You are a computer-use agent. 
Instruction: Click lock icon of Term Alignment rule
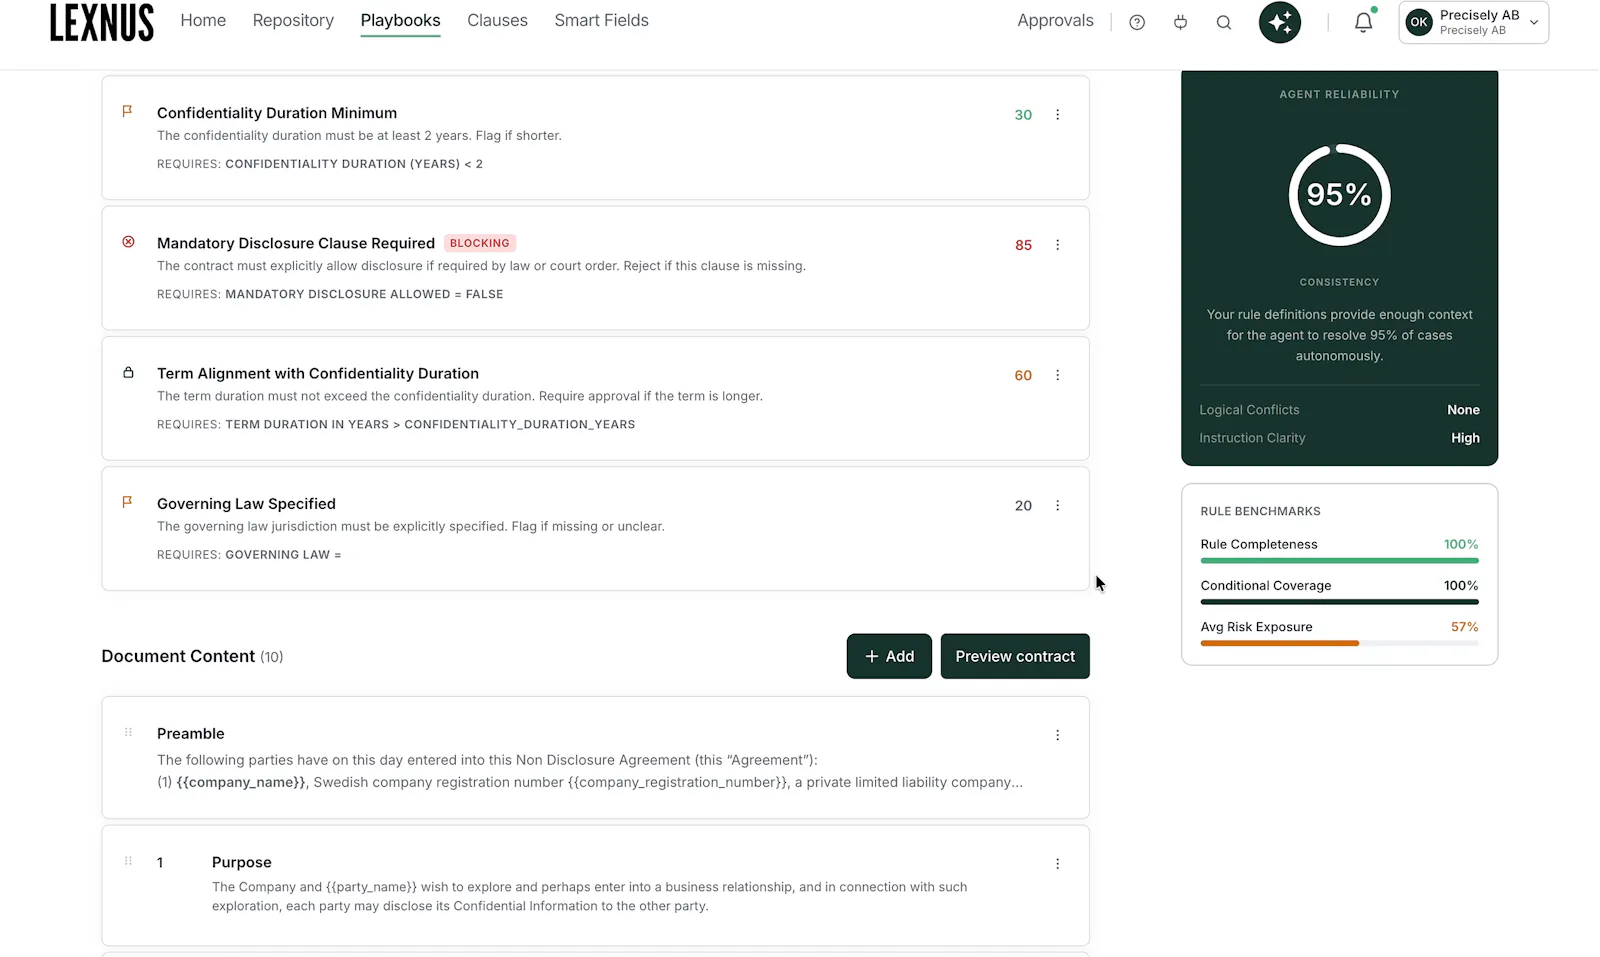point(128,372)
